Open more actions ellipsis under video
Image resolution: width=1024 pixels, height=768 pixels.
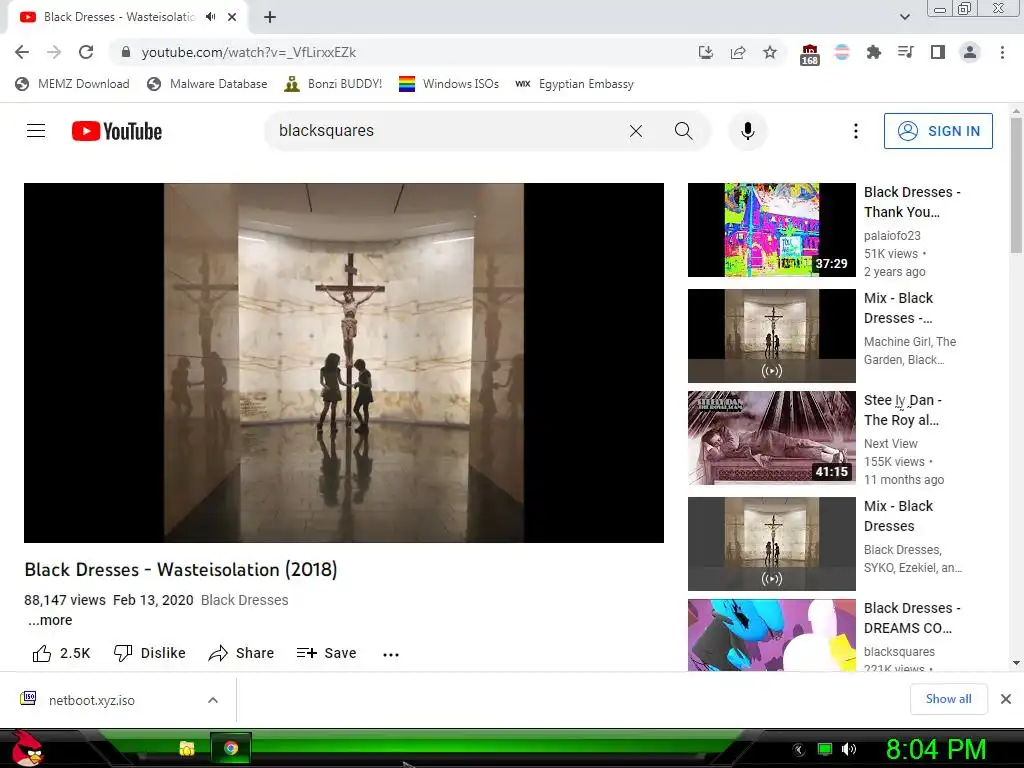pyautogui.click(x=391, y=654)
